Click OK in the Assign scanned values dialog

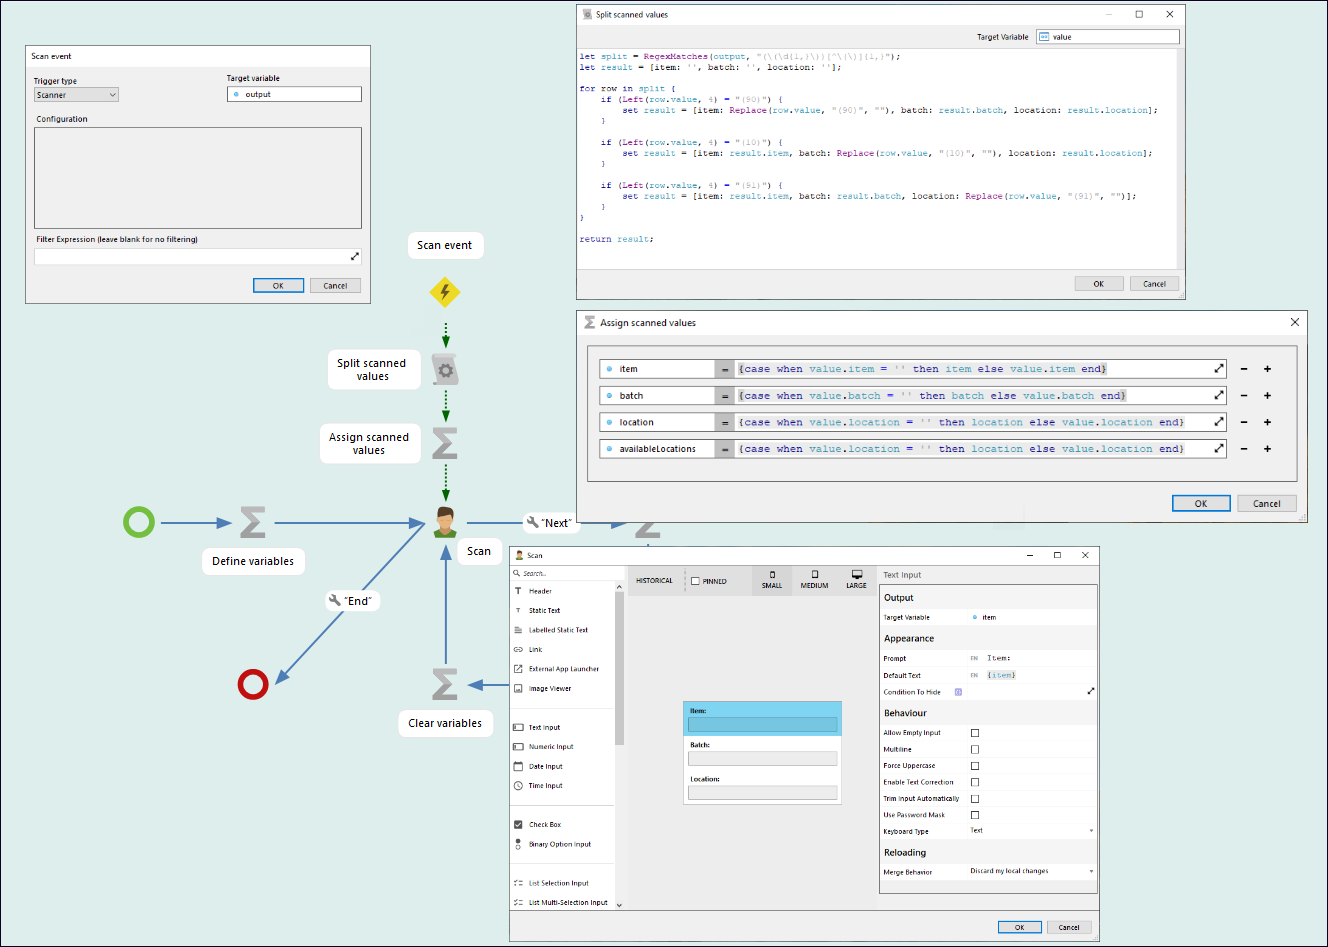1200,504
